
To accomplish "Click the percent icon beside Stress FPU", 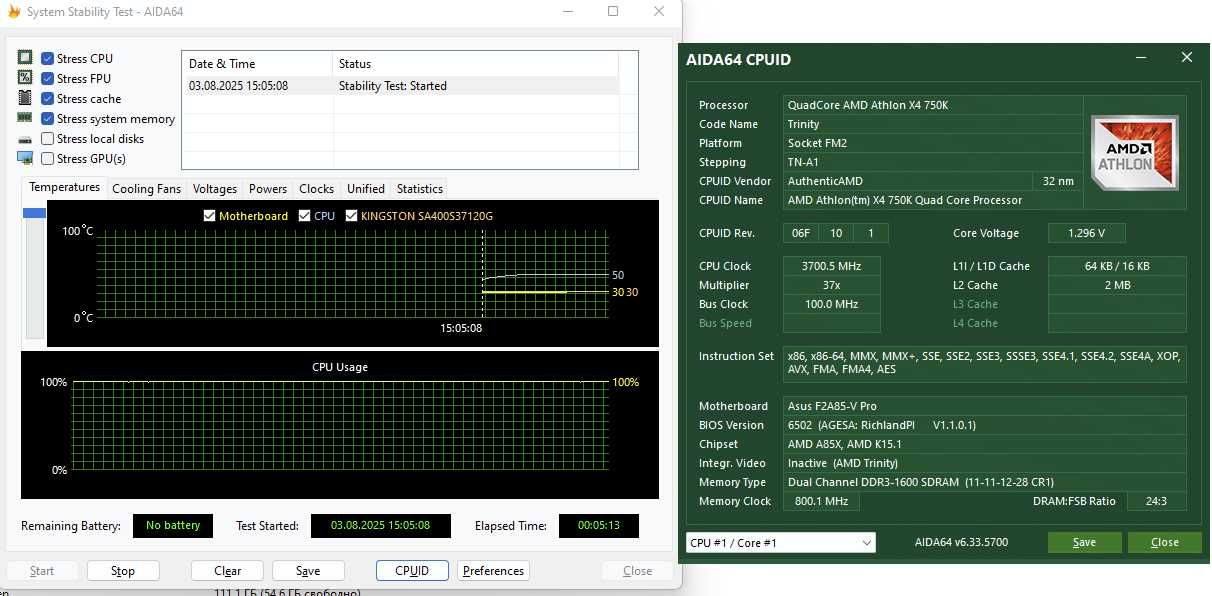I will pos(25,78).
